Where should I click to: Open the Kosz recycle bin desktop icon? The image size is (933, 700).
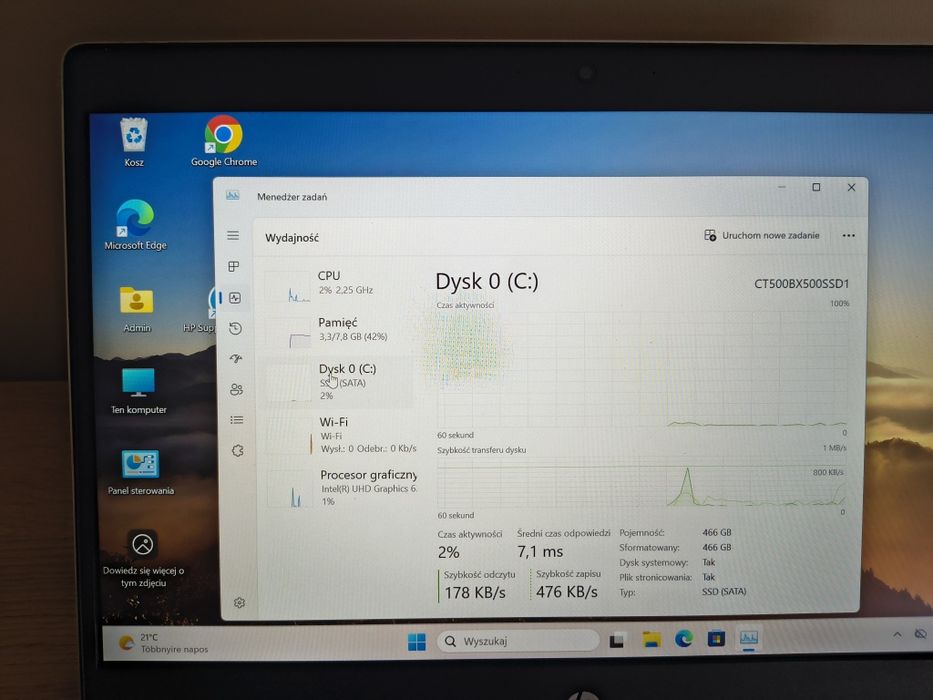coord(134,142)
